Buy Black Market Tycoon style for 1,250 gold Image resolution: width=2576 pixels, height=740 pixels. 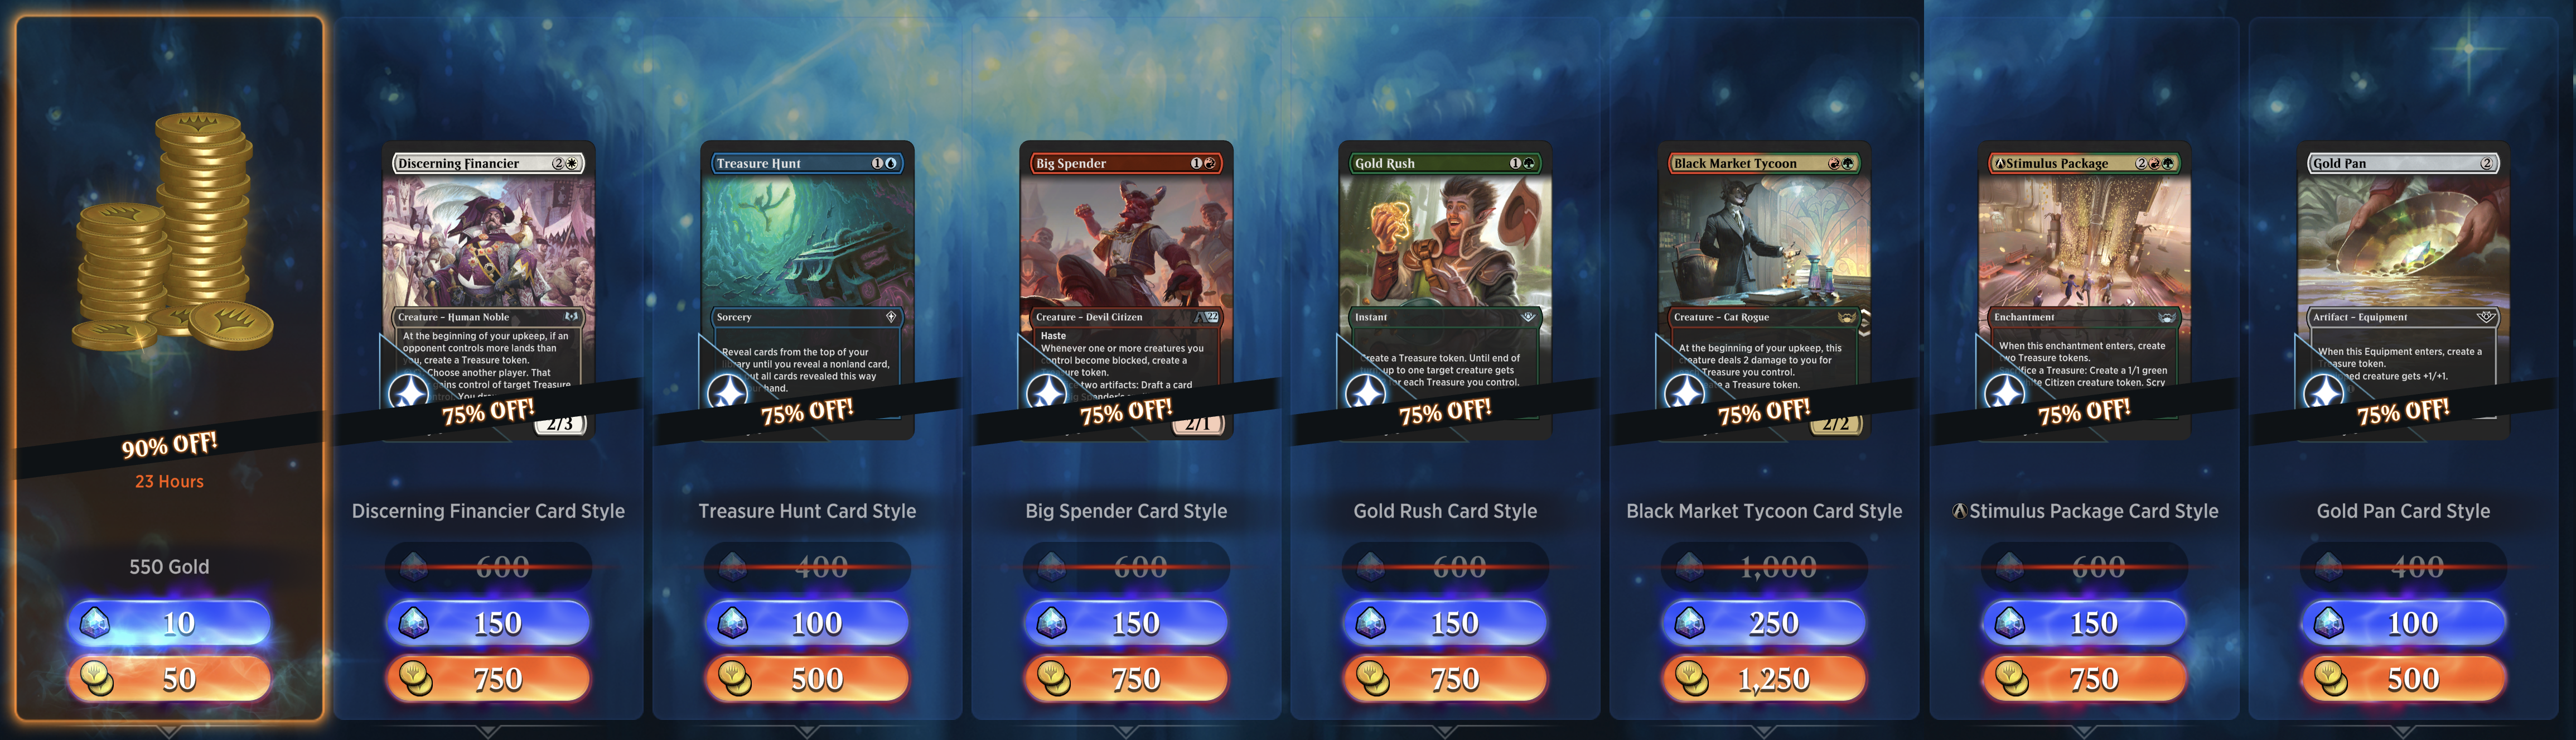(1764, 679)
